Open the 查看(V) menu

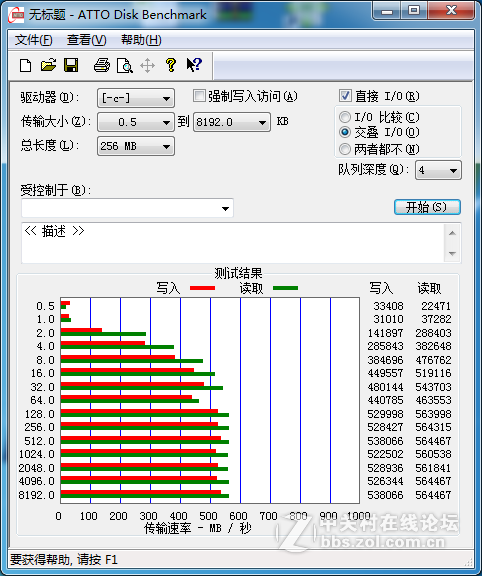click(87, 40)
